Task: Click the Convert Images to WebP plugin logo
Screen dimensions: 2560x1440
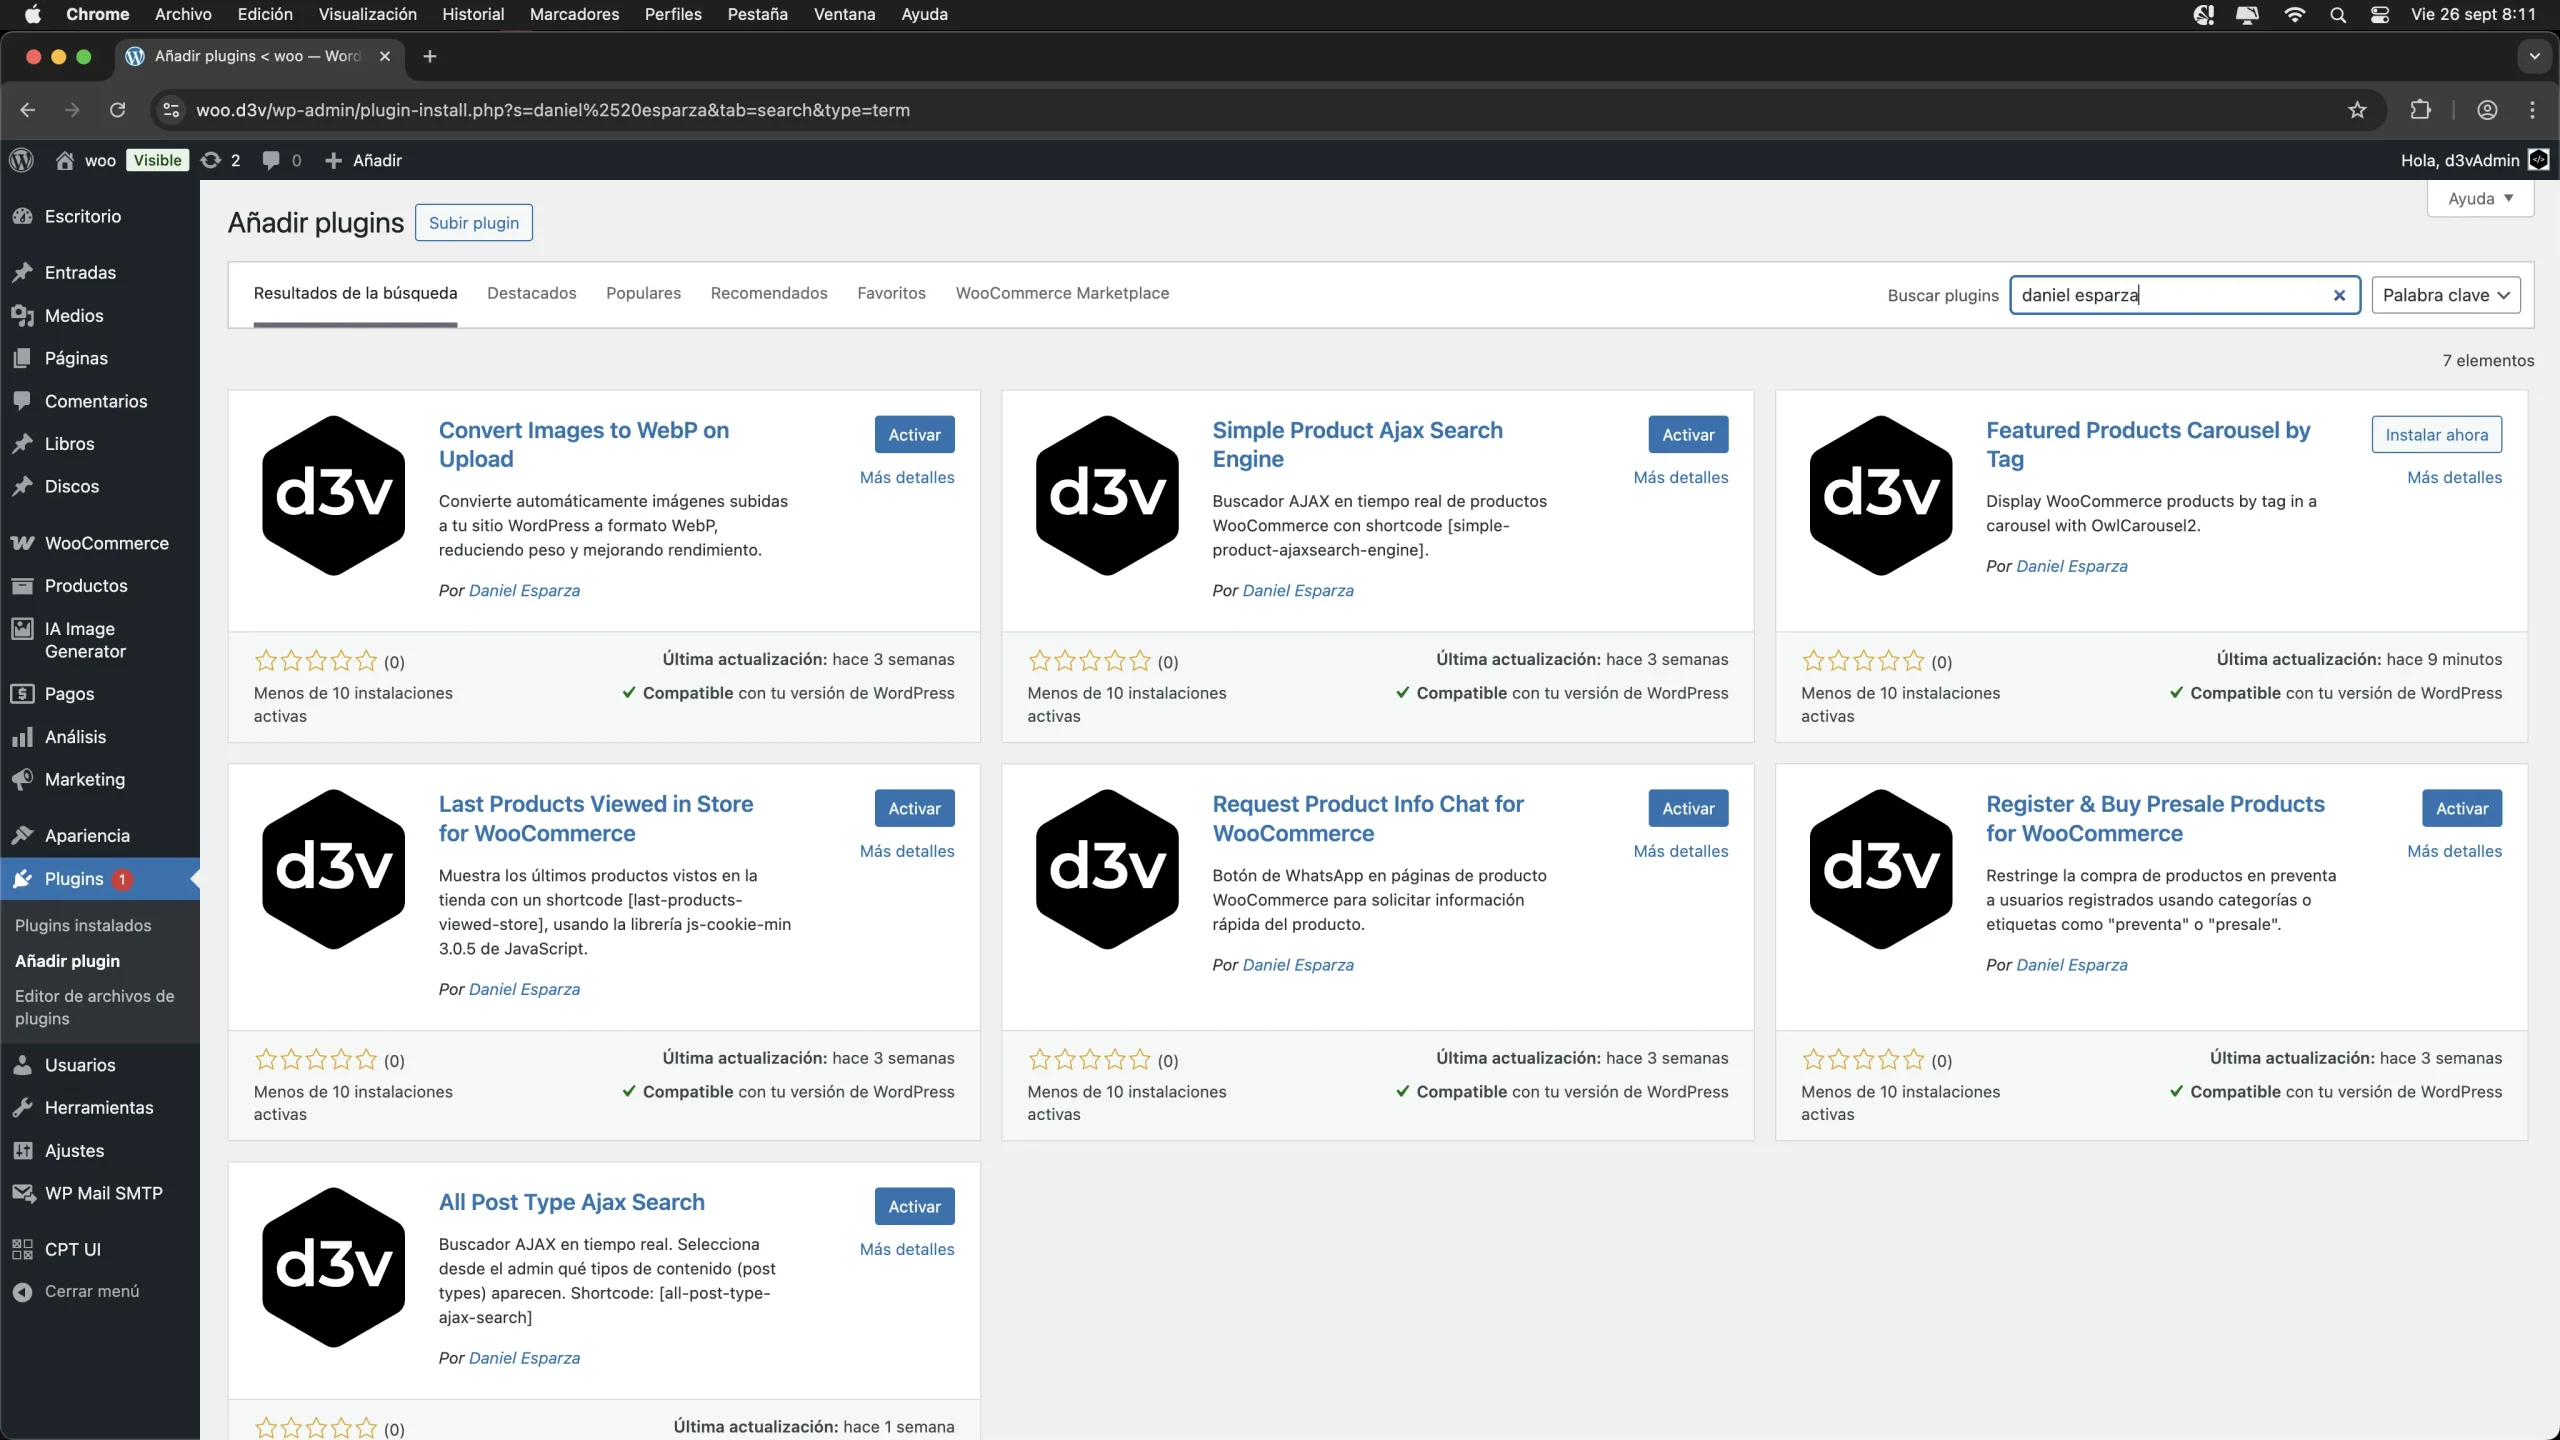Action: [334, 496]
